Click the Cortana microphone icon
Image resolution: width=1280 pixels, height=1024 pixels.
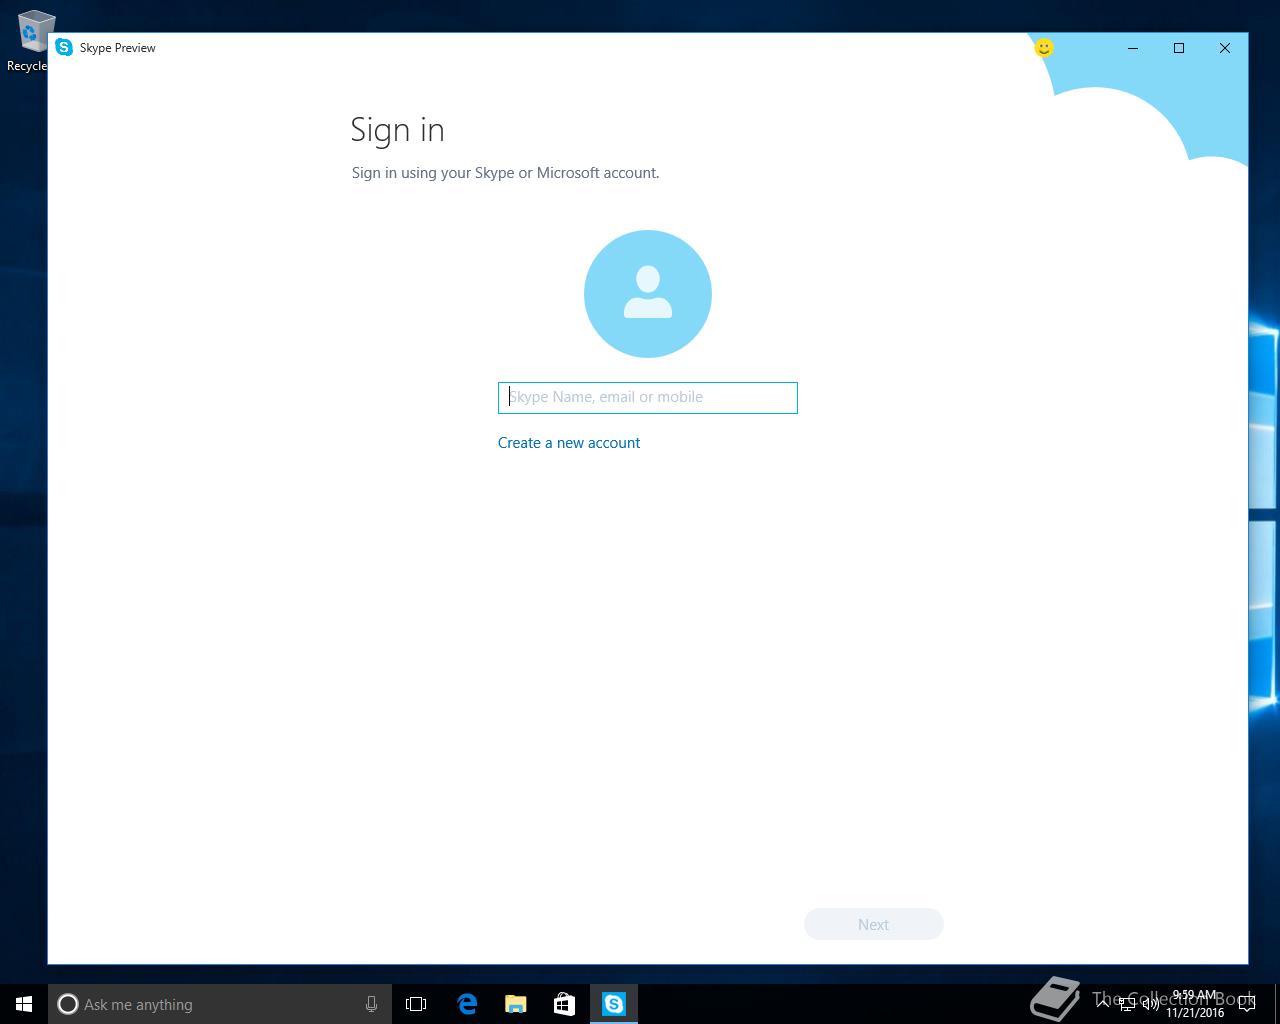pos(371,1004)
